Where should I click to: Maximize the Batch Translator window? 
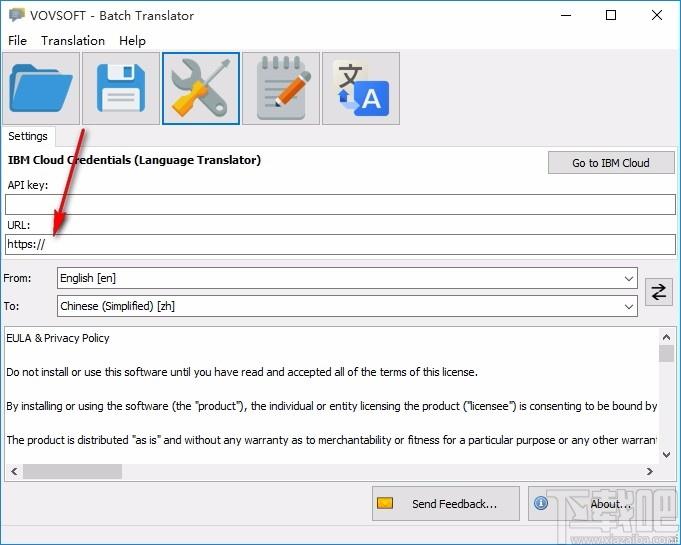[611, 15]
